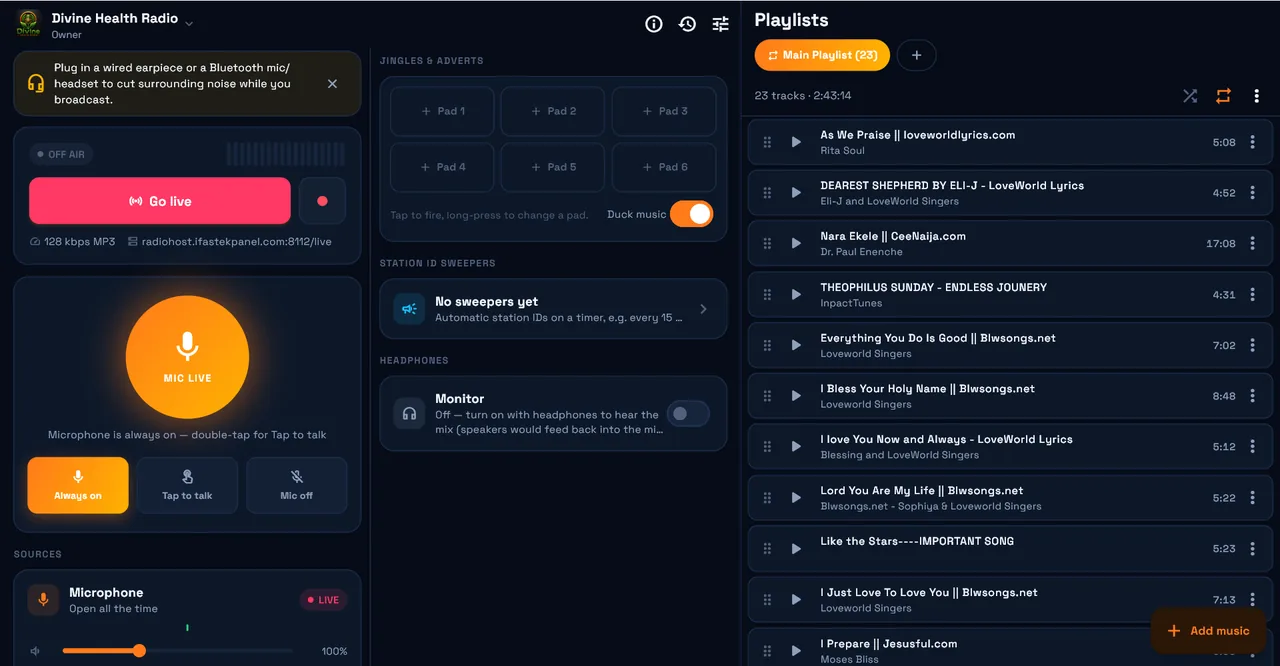This screenshot has width=1280, height=666.
Task: Click the Add music button
Action: point(1209,631)
